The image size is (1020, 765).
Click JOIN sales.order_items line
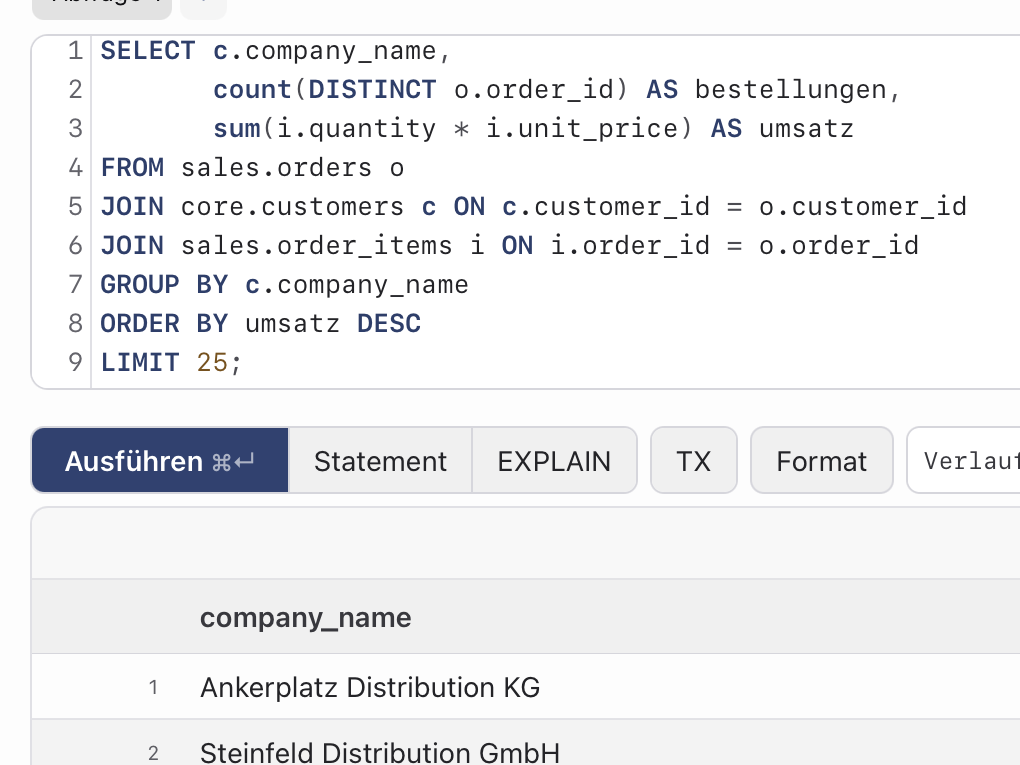(x=510, y=246)
